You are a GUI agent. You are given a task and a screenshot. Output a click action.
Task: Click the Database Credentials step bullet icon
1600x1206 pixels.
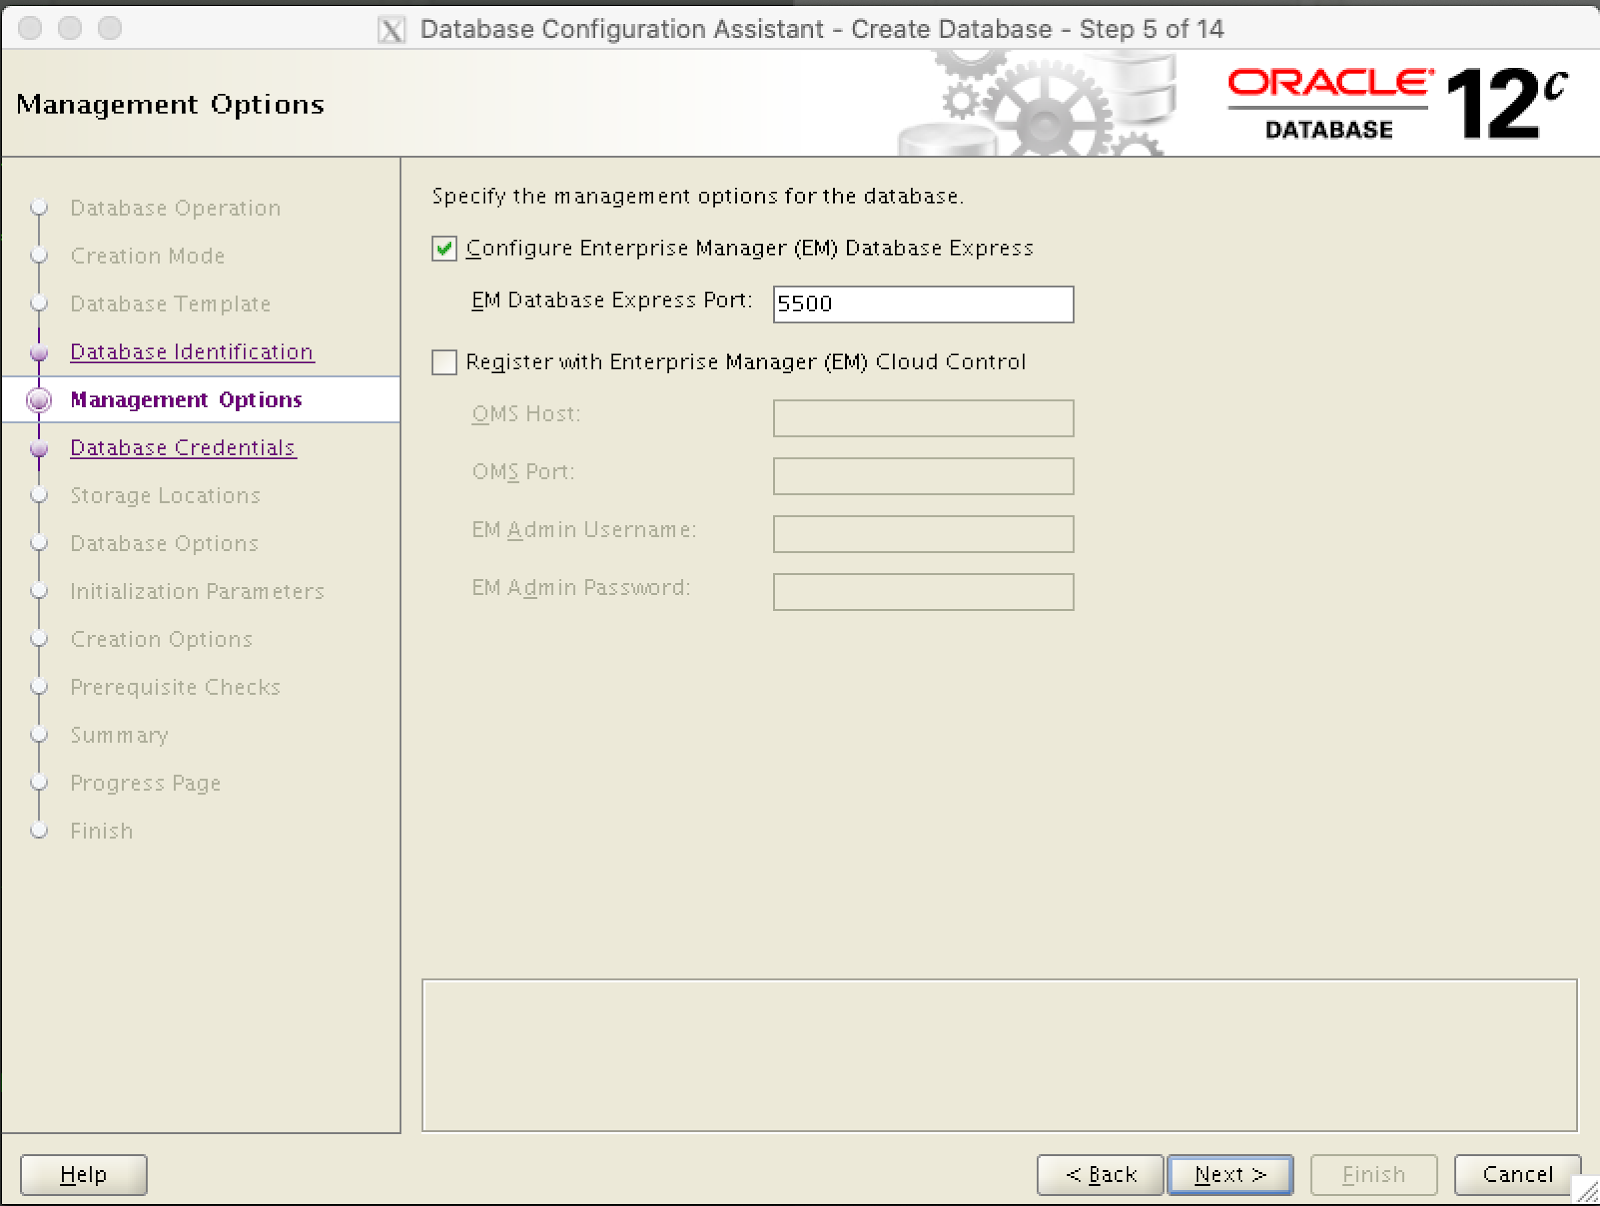(39, 448)
